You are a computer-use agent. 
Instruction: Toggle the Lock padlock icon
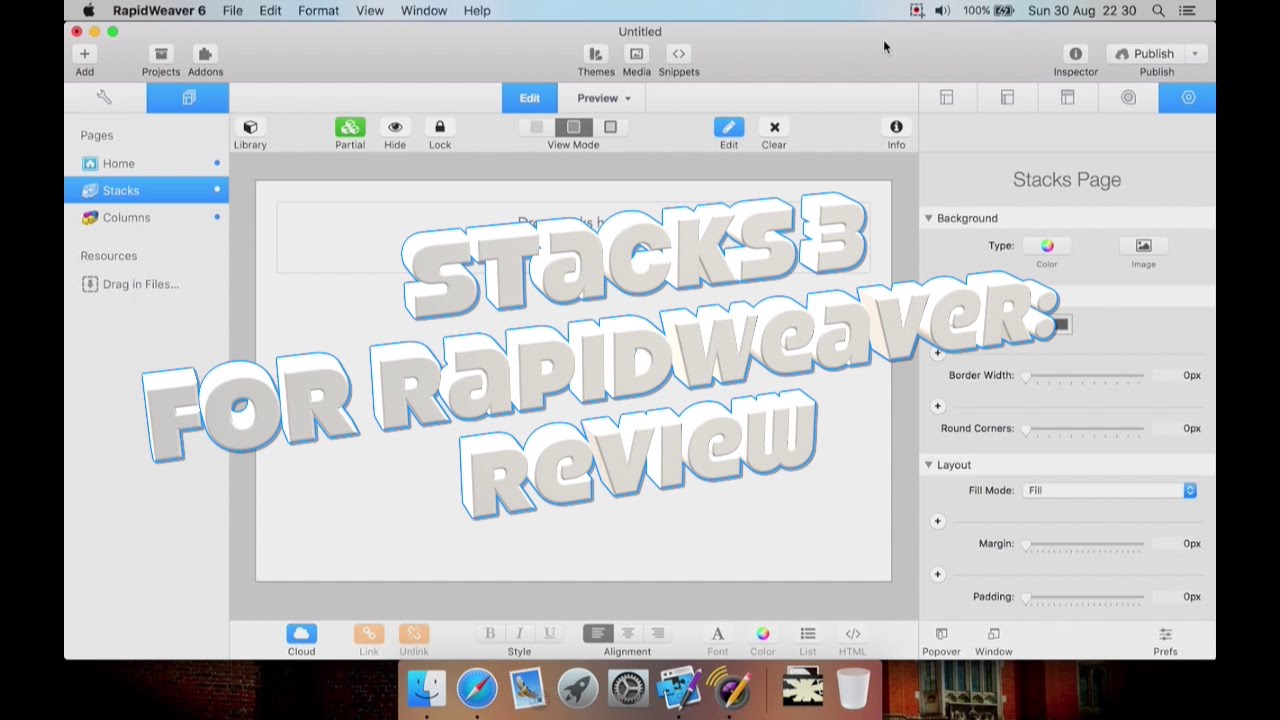(x=440, y=127)
